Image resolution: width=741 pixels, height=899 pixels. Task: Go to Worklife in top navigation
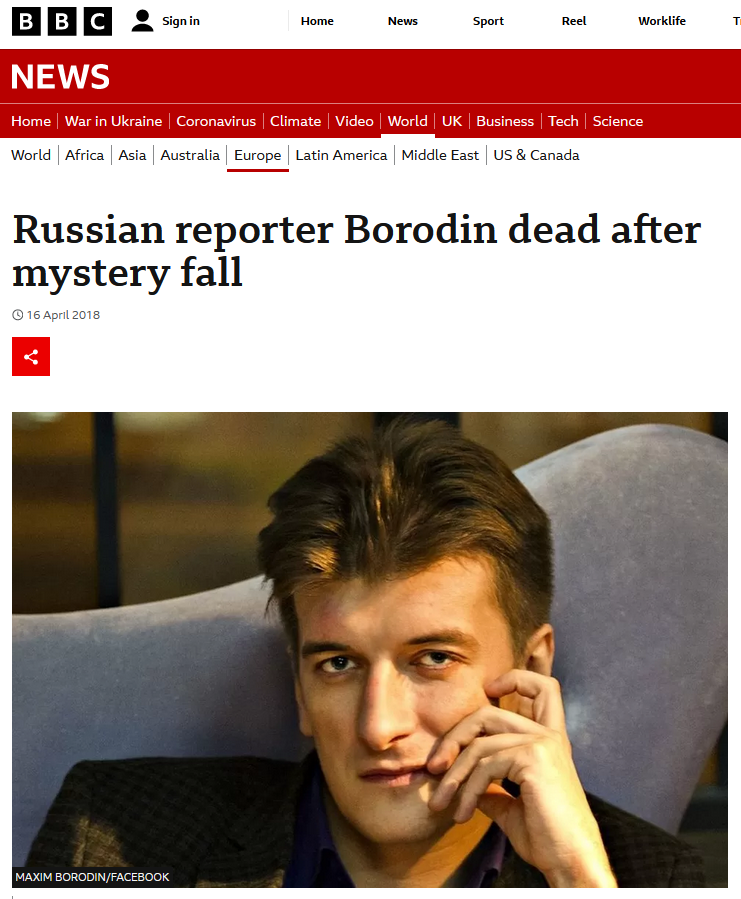click(662, 21)
